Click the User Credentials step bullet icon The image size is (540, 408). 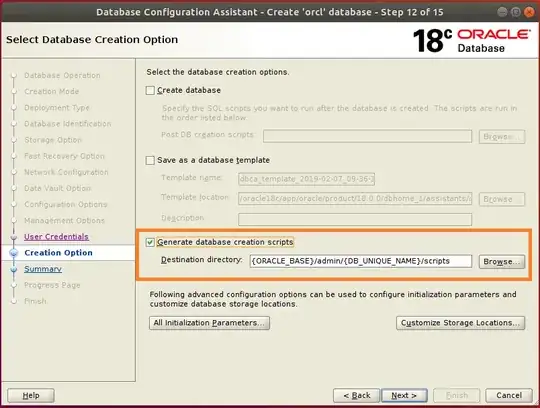pyautogui.click(x=14, y=237)
